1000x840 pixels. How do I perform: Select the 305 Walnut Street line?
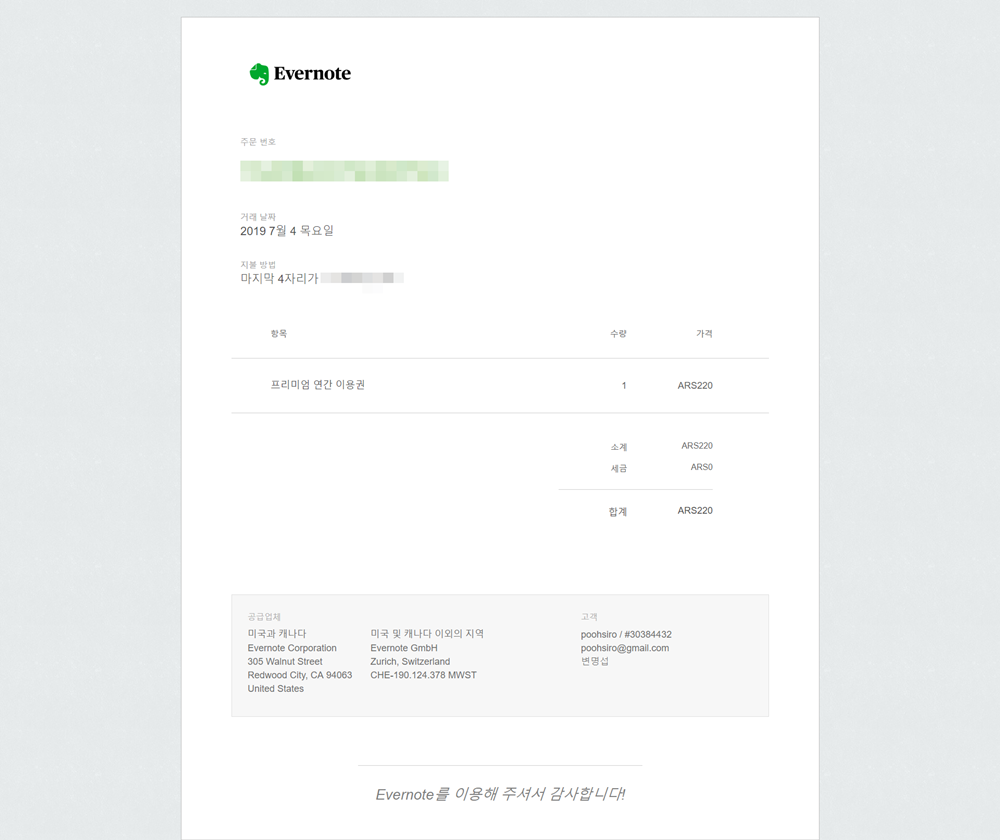(x=285, y=661)
